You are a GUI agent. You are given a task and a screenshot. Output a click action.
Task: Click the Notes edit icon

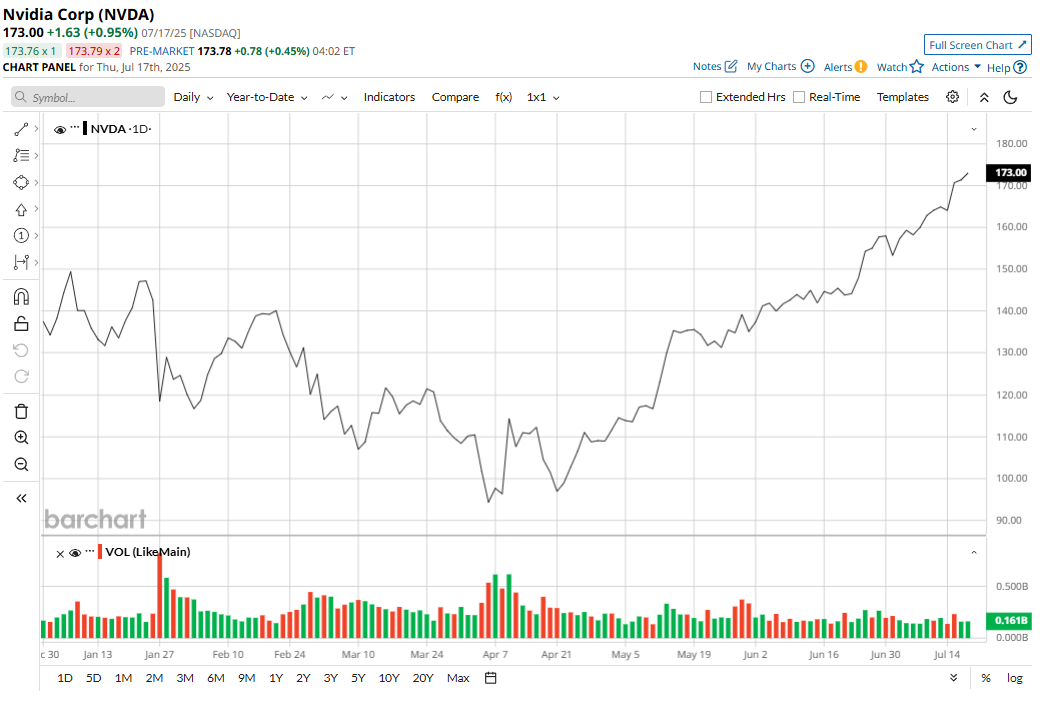(x=731, y=66)
